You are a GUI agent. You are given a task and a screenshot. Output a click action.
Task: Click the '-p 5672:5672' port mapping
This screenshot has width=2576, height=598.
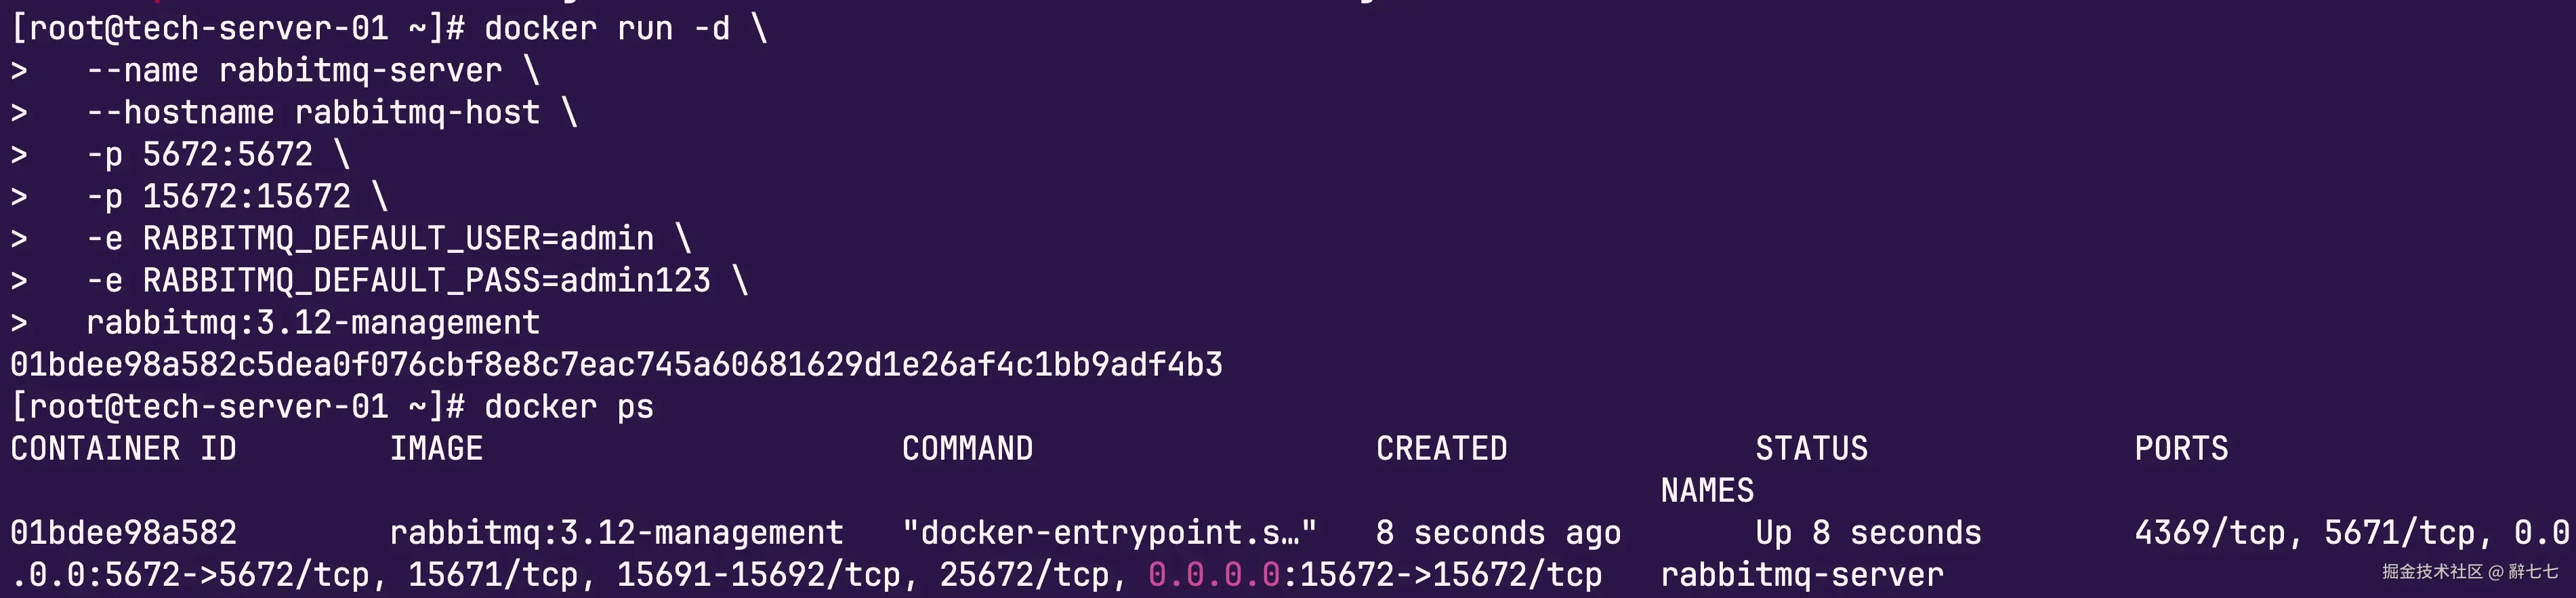[199, 155]
